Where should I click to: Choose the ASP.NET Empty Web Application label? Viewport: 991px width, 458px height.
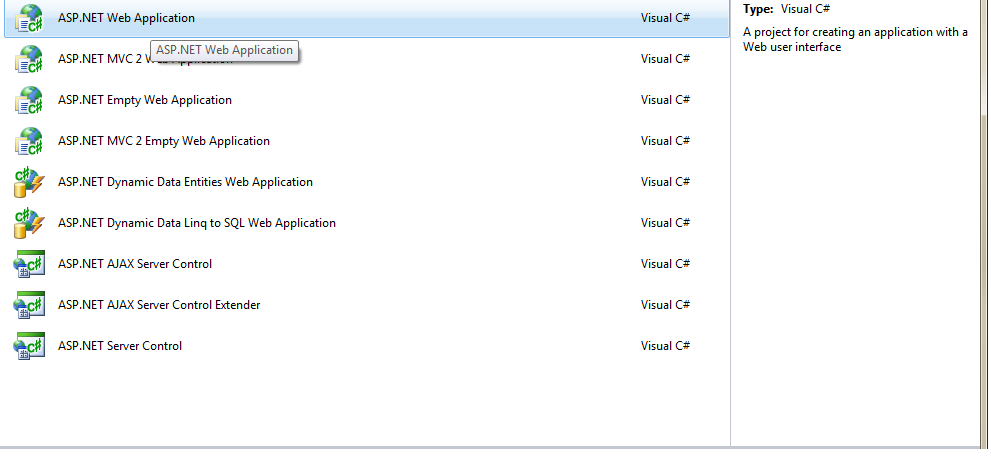point(145,100)
